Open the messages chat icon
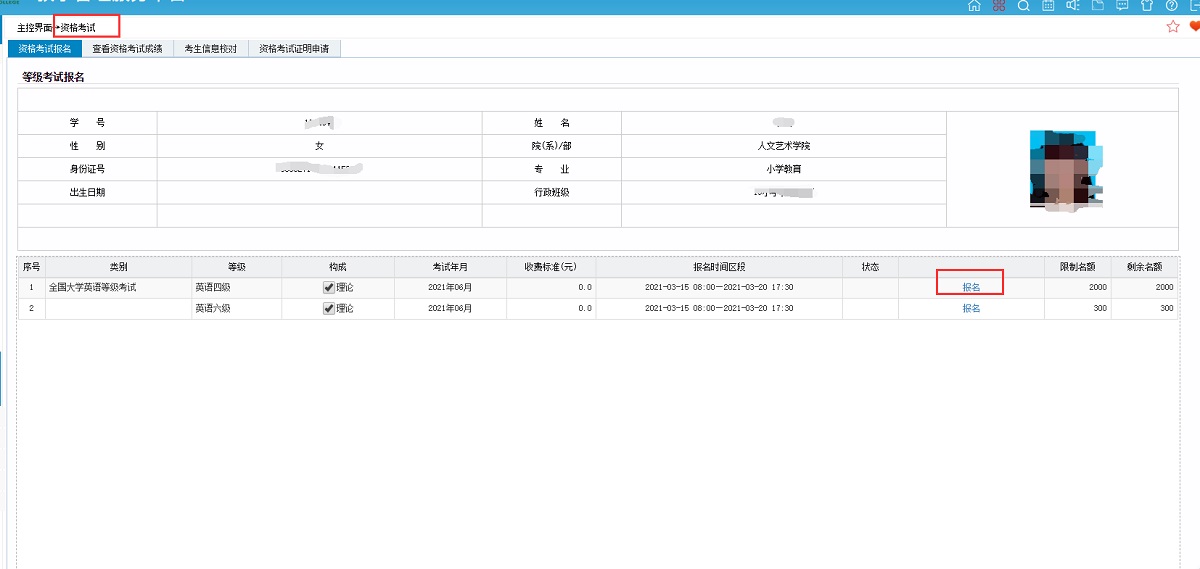The height and width of the screenshot is (569, 1200). point(1122,6)
